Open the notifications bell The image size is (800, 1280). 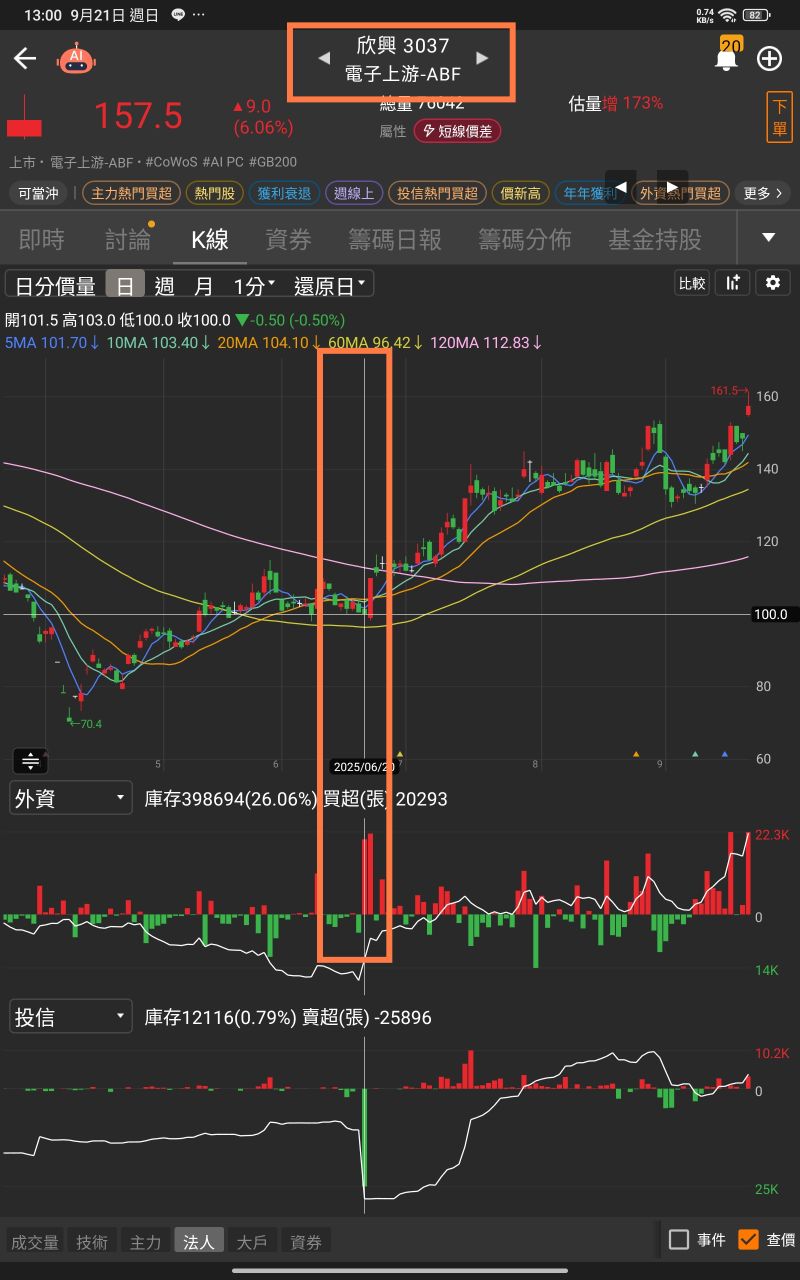point(726,59)
